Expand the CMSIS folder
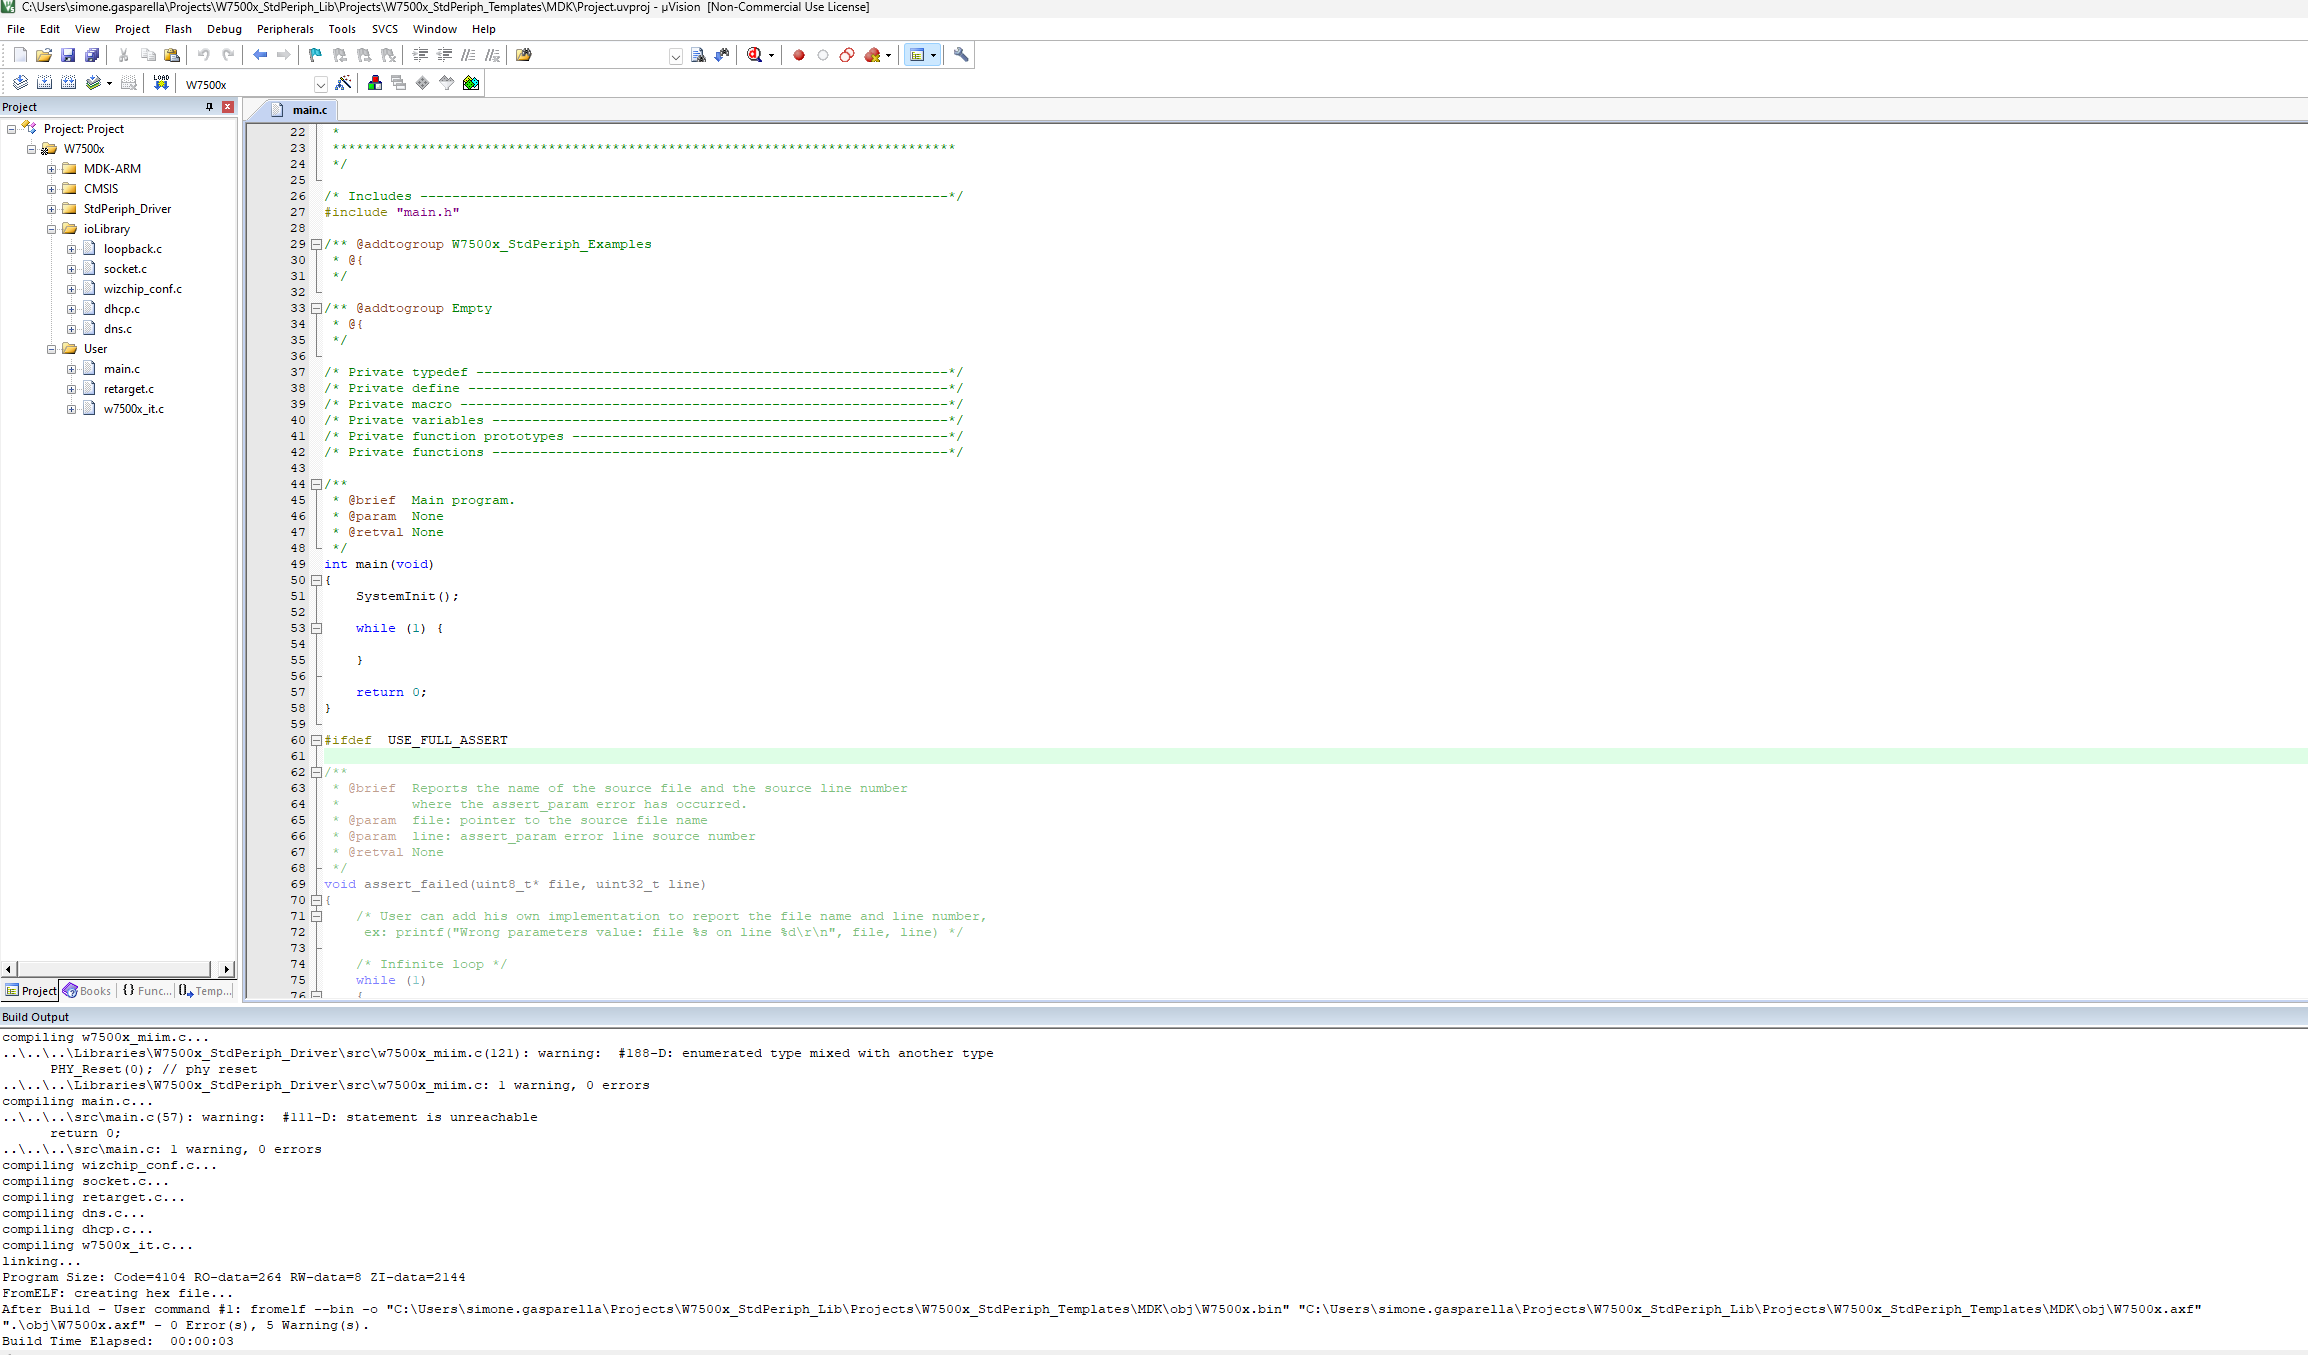 coord(51,189)
